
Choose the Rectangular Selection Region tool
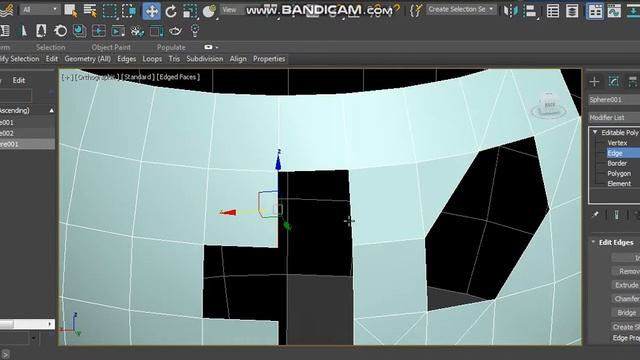click(x=109, y=11)
